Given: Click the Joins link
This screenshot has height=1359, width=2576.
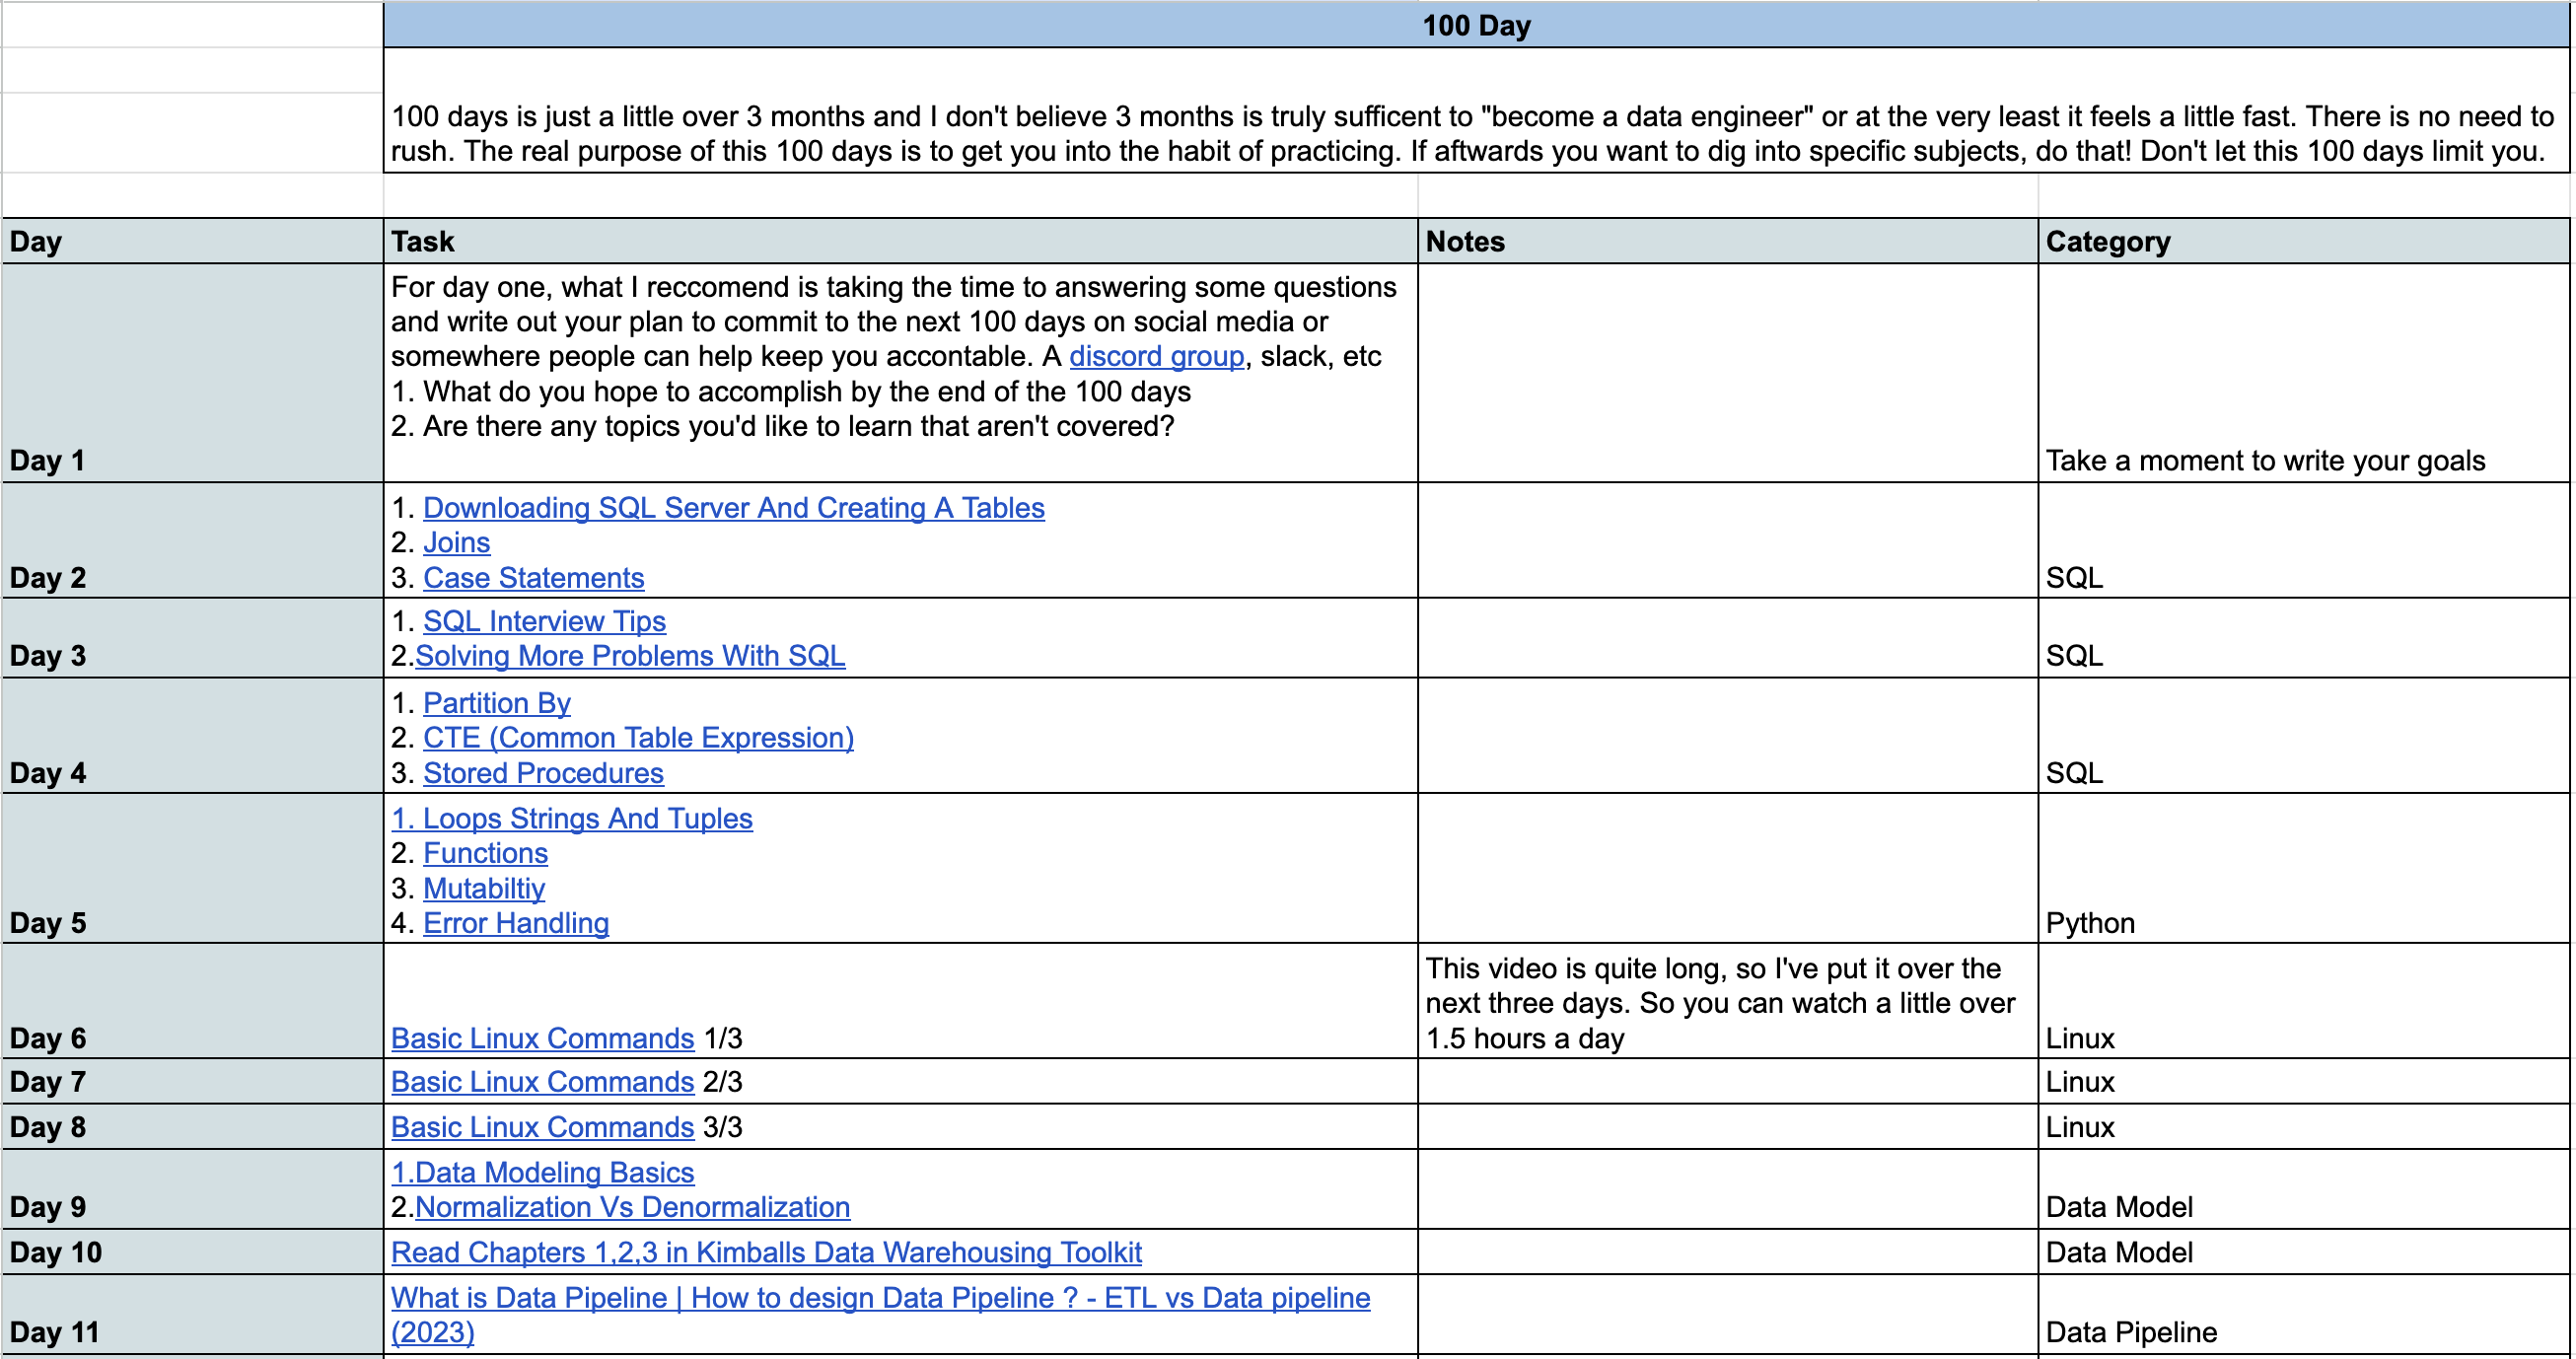Looking at the screenshot, I should 456,542.
